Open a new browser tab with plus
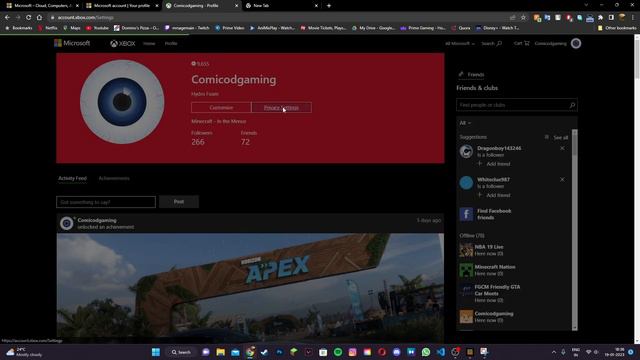This screenshot has width=640, height=360. (x=329, y=6)
